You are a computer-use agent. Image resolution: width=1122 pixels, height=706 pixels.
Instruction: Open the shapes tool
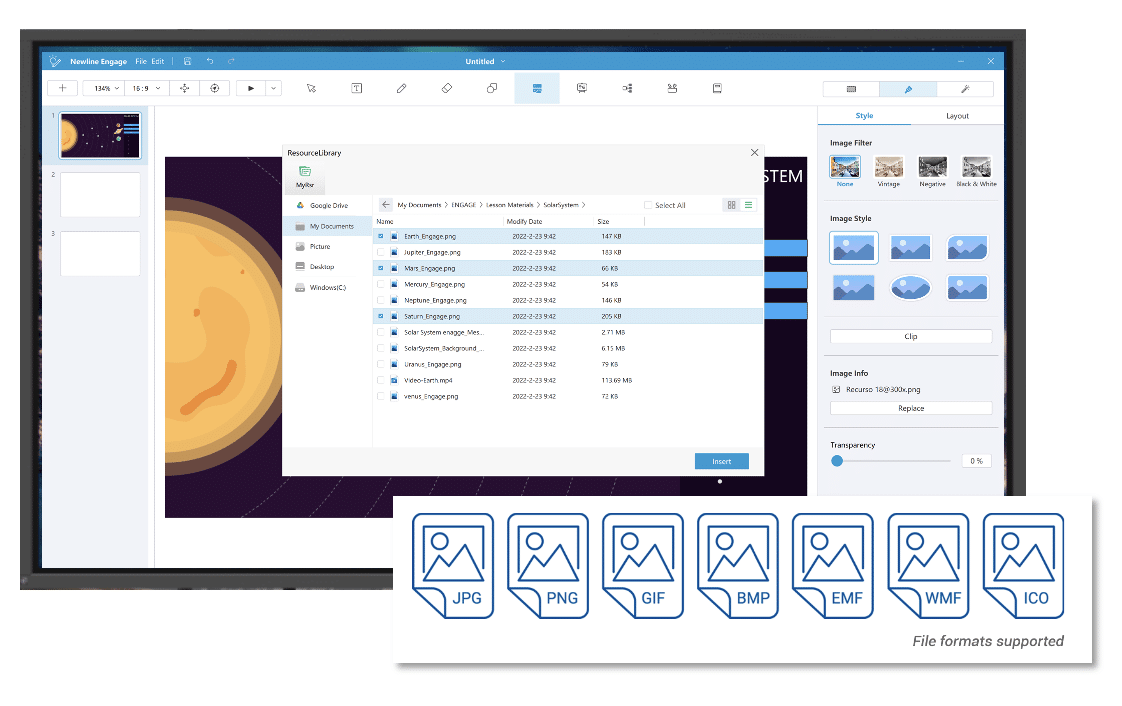pos(492,88)
